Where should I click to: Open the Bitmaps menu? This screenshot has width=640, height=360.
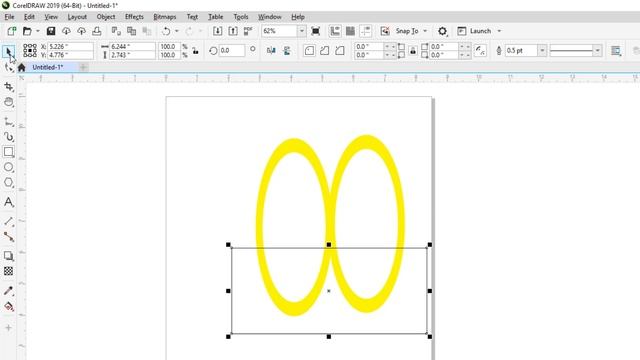(164, 17)
